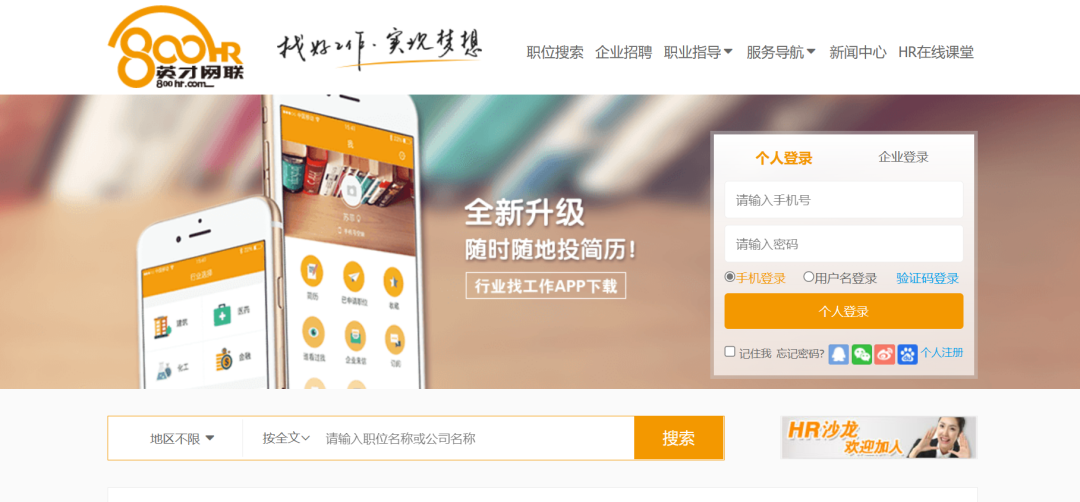Select the 用户名登录 radio button
This screenshot has height=502, width=1080.
(x=808, y=277)
